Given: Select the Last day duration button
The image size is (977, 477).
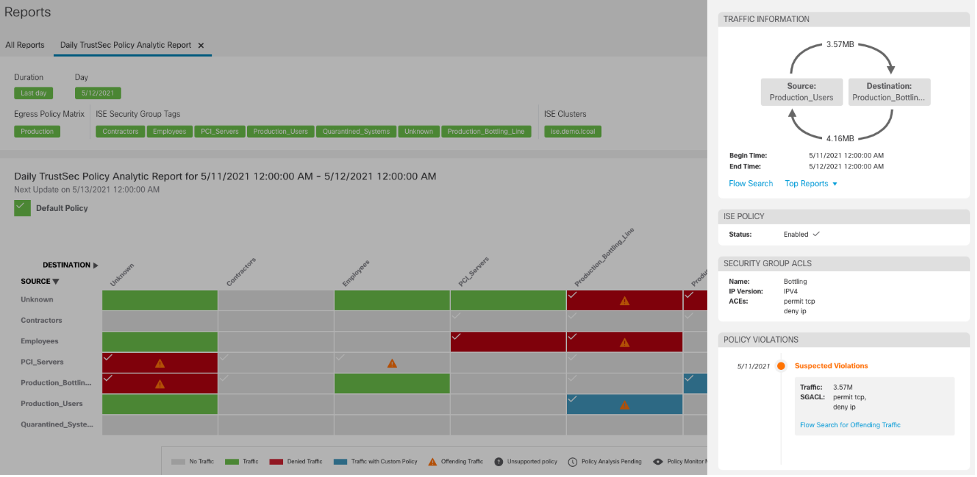Looking at the screenshot, I should click(x=33, y=93).
